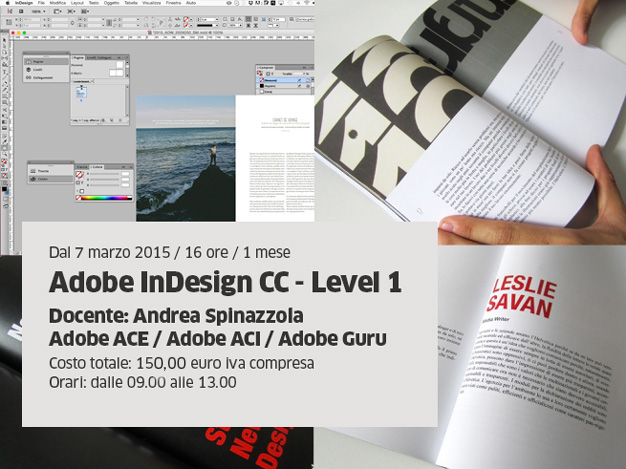
Task: Open the Colore panel flyout menu
Action: click(131, 166)
